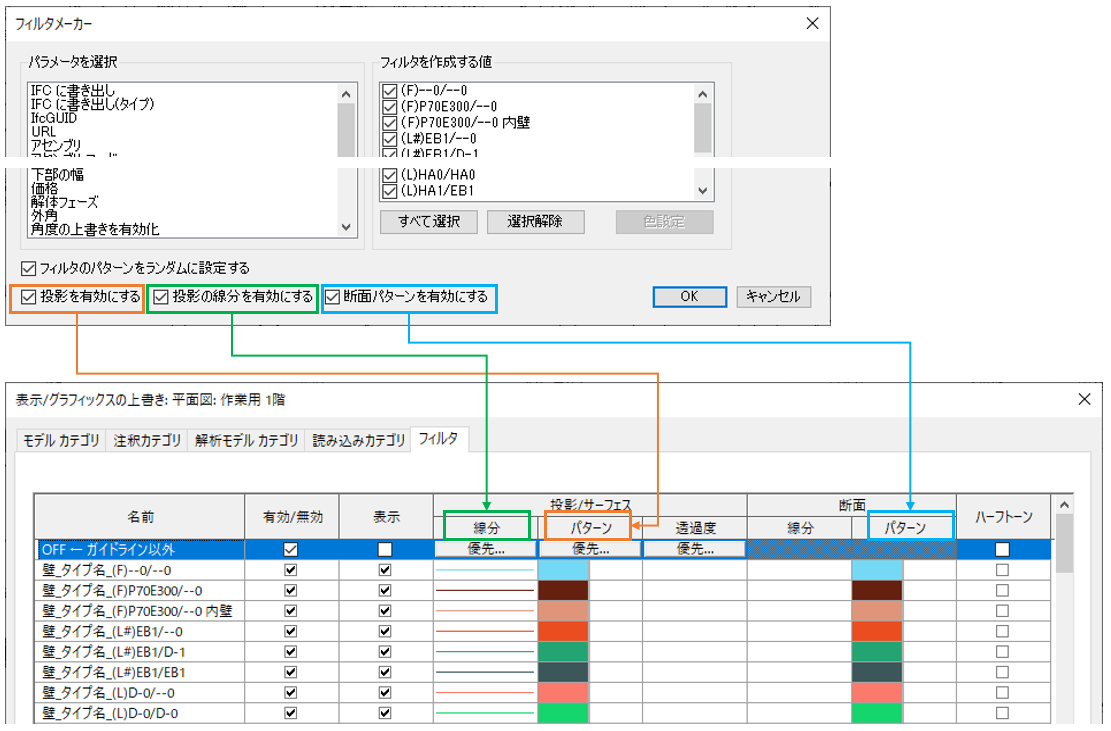Screen dimensions: 1111x731
Task: Switch to 読み込みカテゴリ tab
Action: 359,441
